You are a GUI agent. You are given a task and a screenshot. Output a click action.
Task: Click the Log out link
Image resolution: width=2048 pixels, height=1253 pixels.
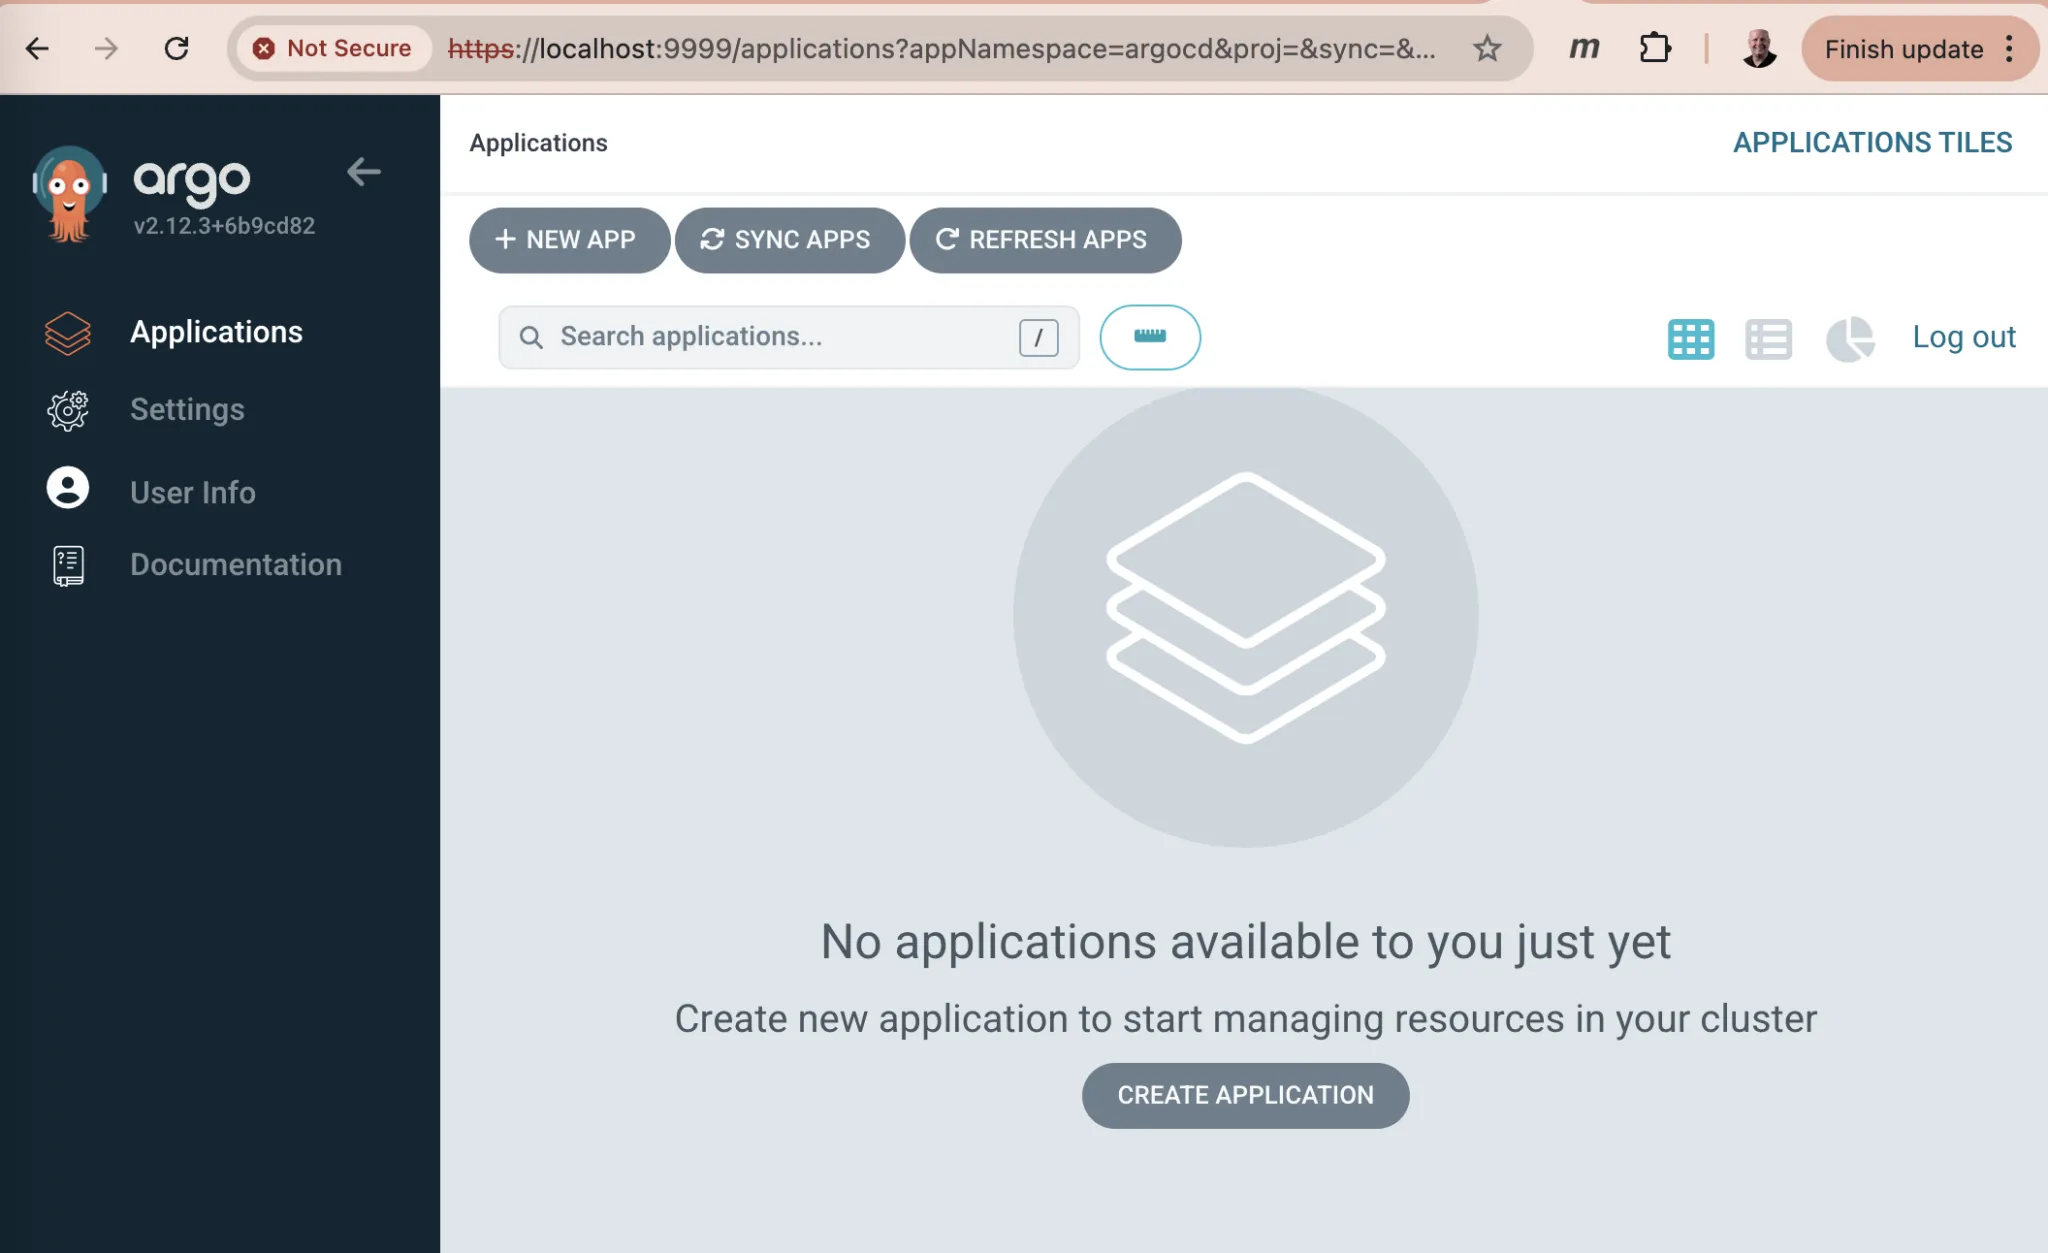(1964, 337)
